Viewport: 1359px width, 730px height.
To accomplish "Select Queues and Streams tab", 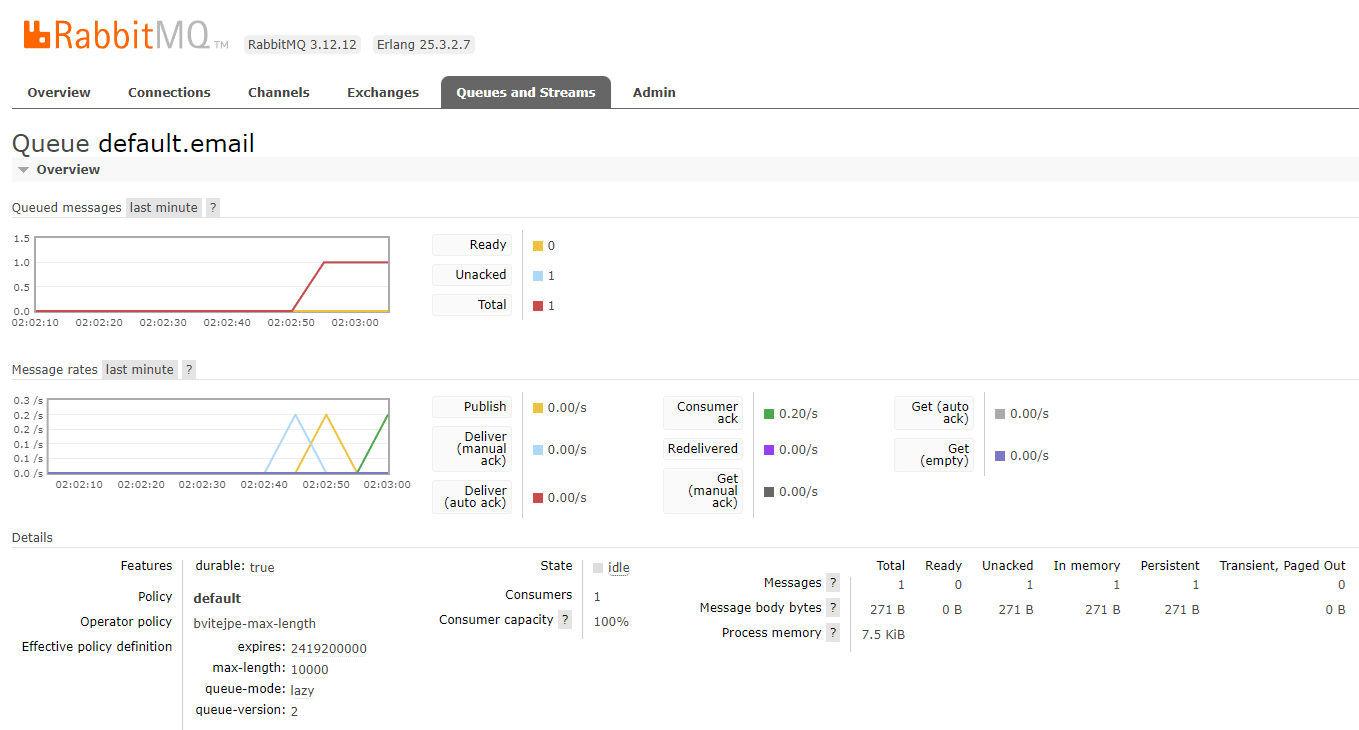I will click(526, 92).
